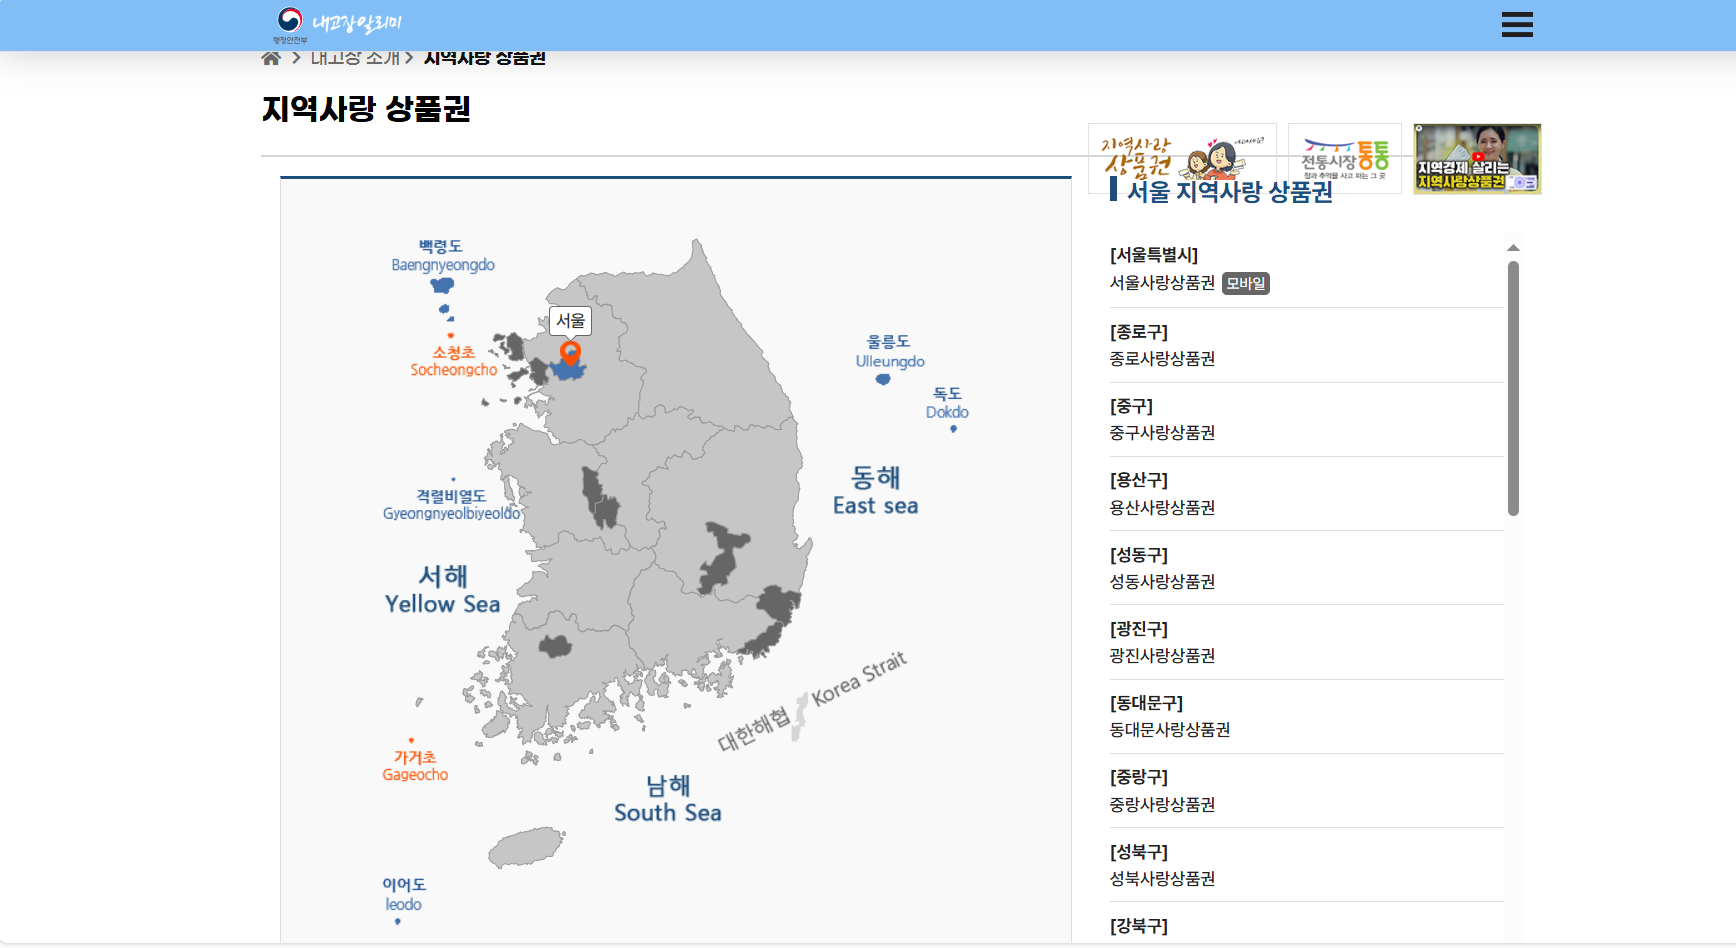Click the list scrollbar up arrow
The height and width of the screenshot is (948, 1736).
point(1513,247)
